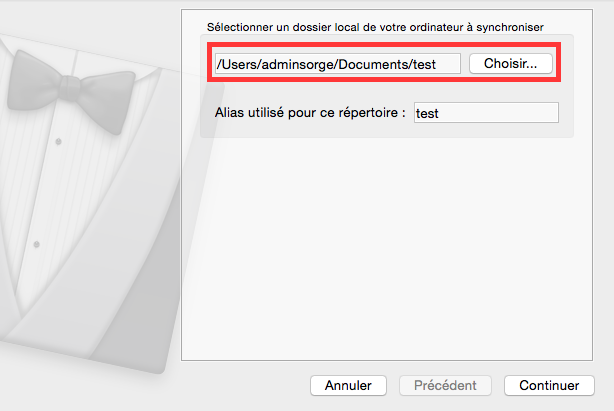The image size is (614, 411).
Task: Click the "Alias utilisé pour ce répertoire" label
Action: coord(310,113)
